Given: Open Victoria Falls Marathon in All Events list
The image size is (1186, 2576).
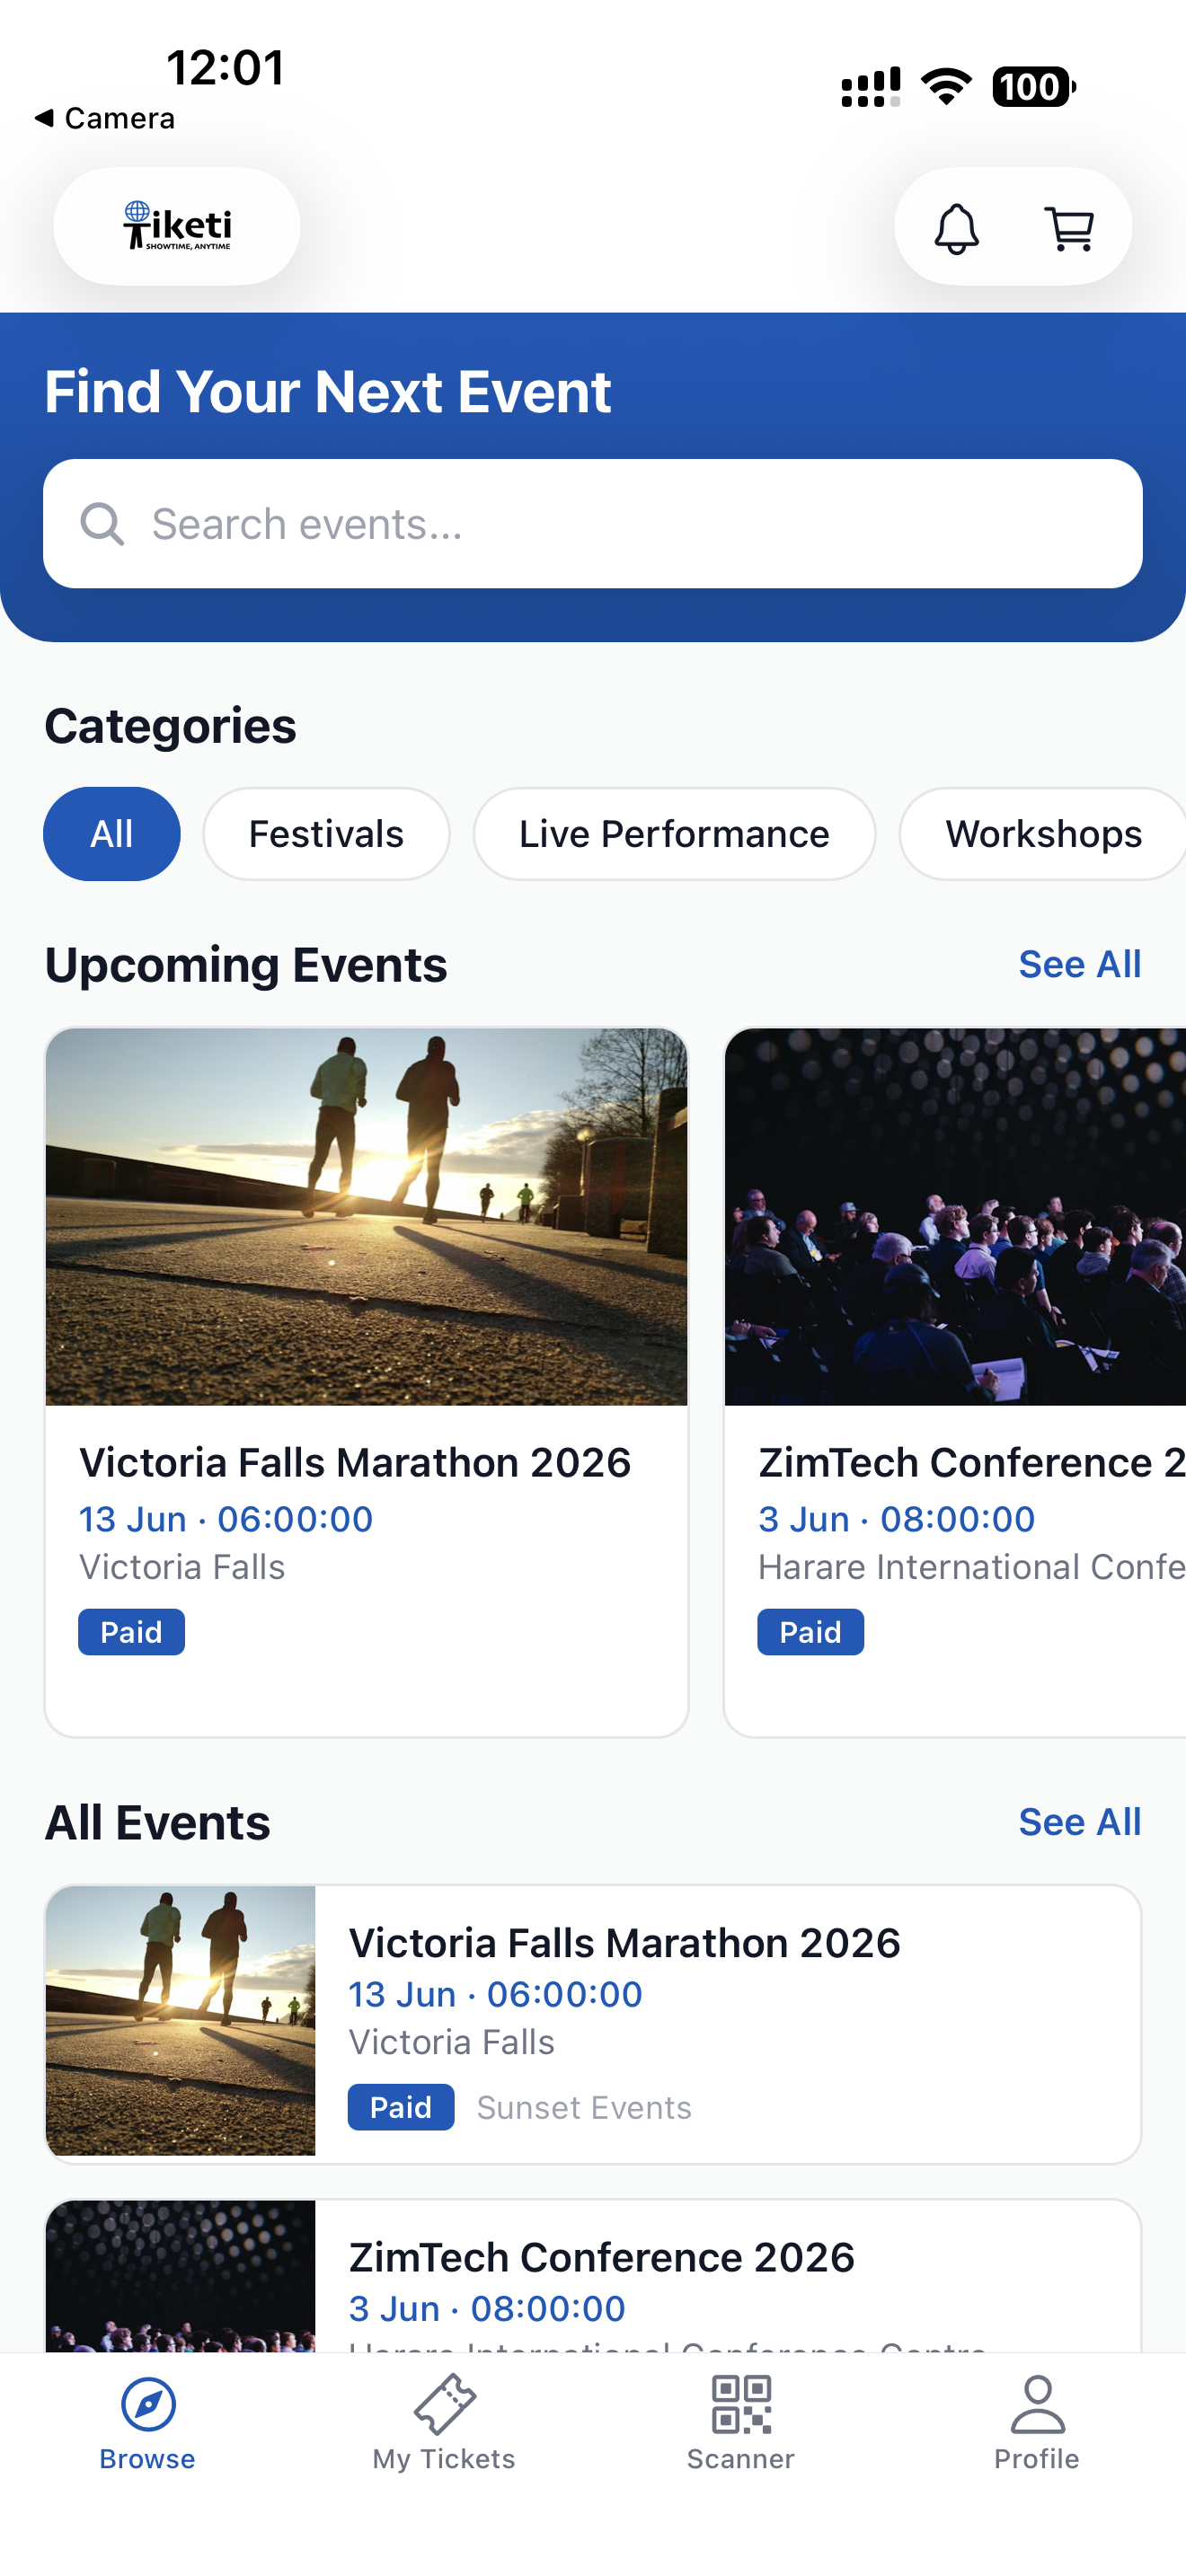Looking at the screenshot, I should (x=593, y=2024).
